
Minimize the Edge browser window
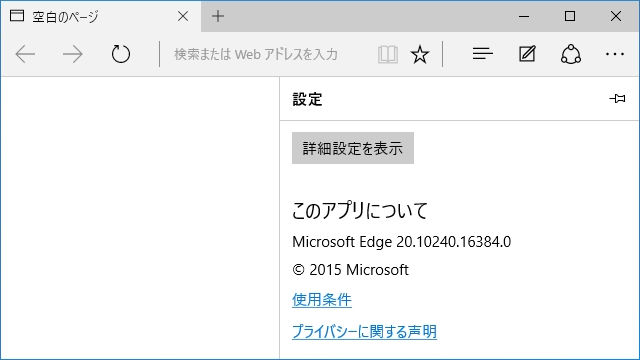(524, 16)
